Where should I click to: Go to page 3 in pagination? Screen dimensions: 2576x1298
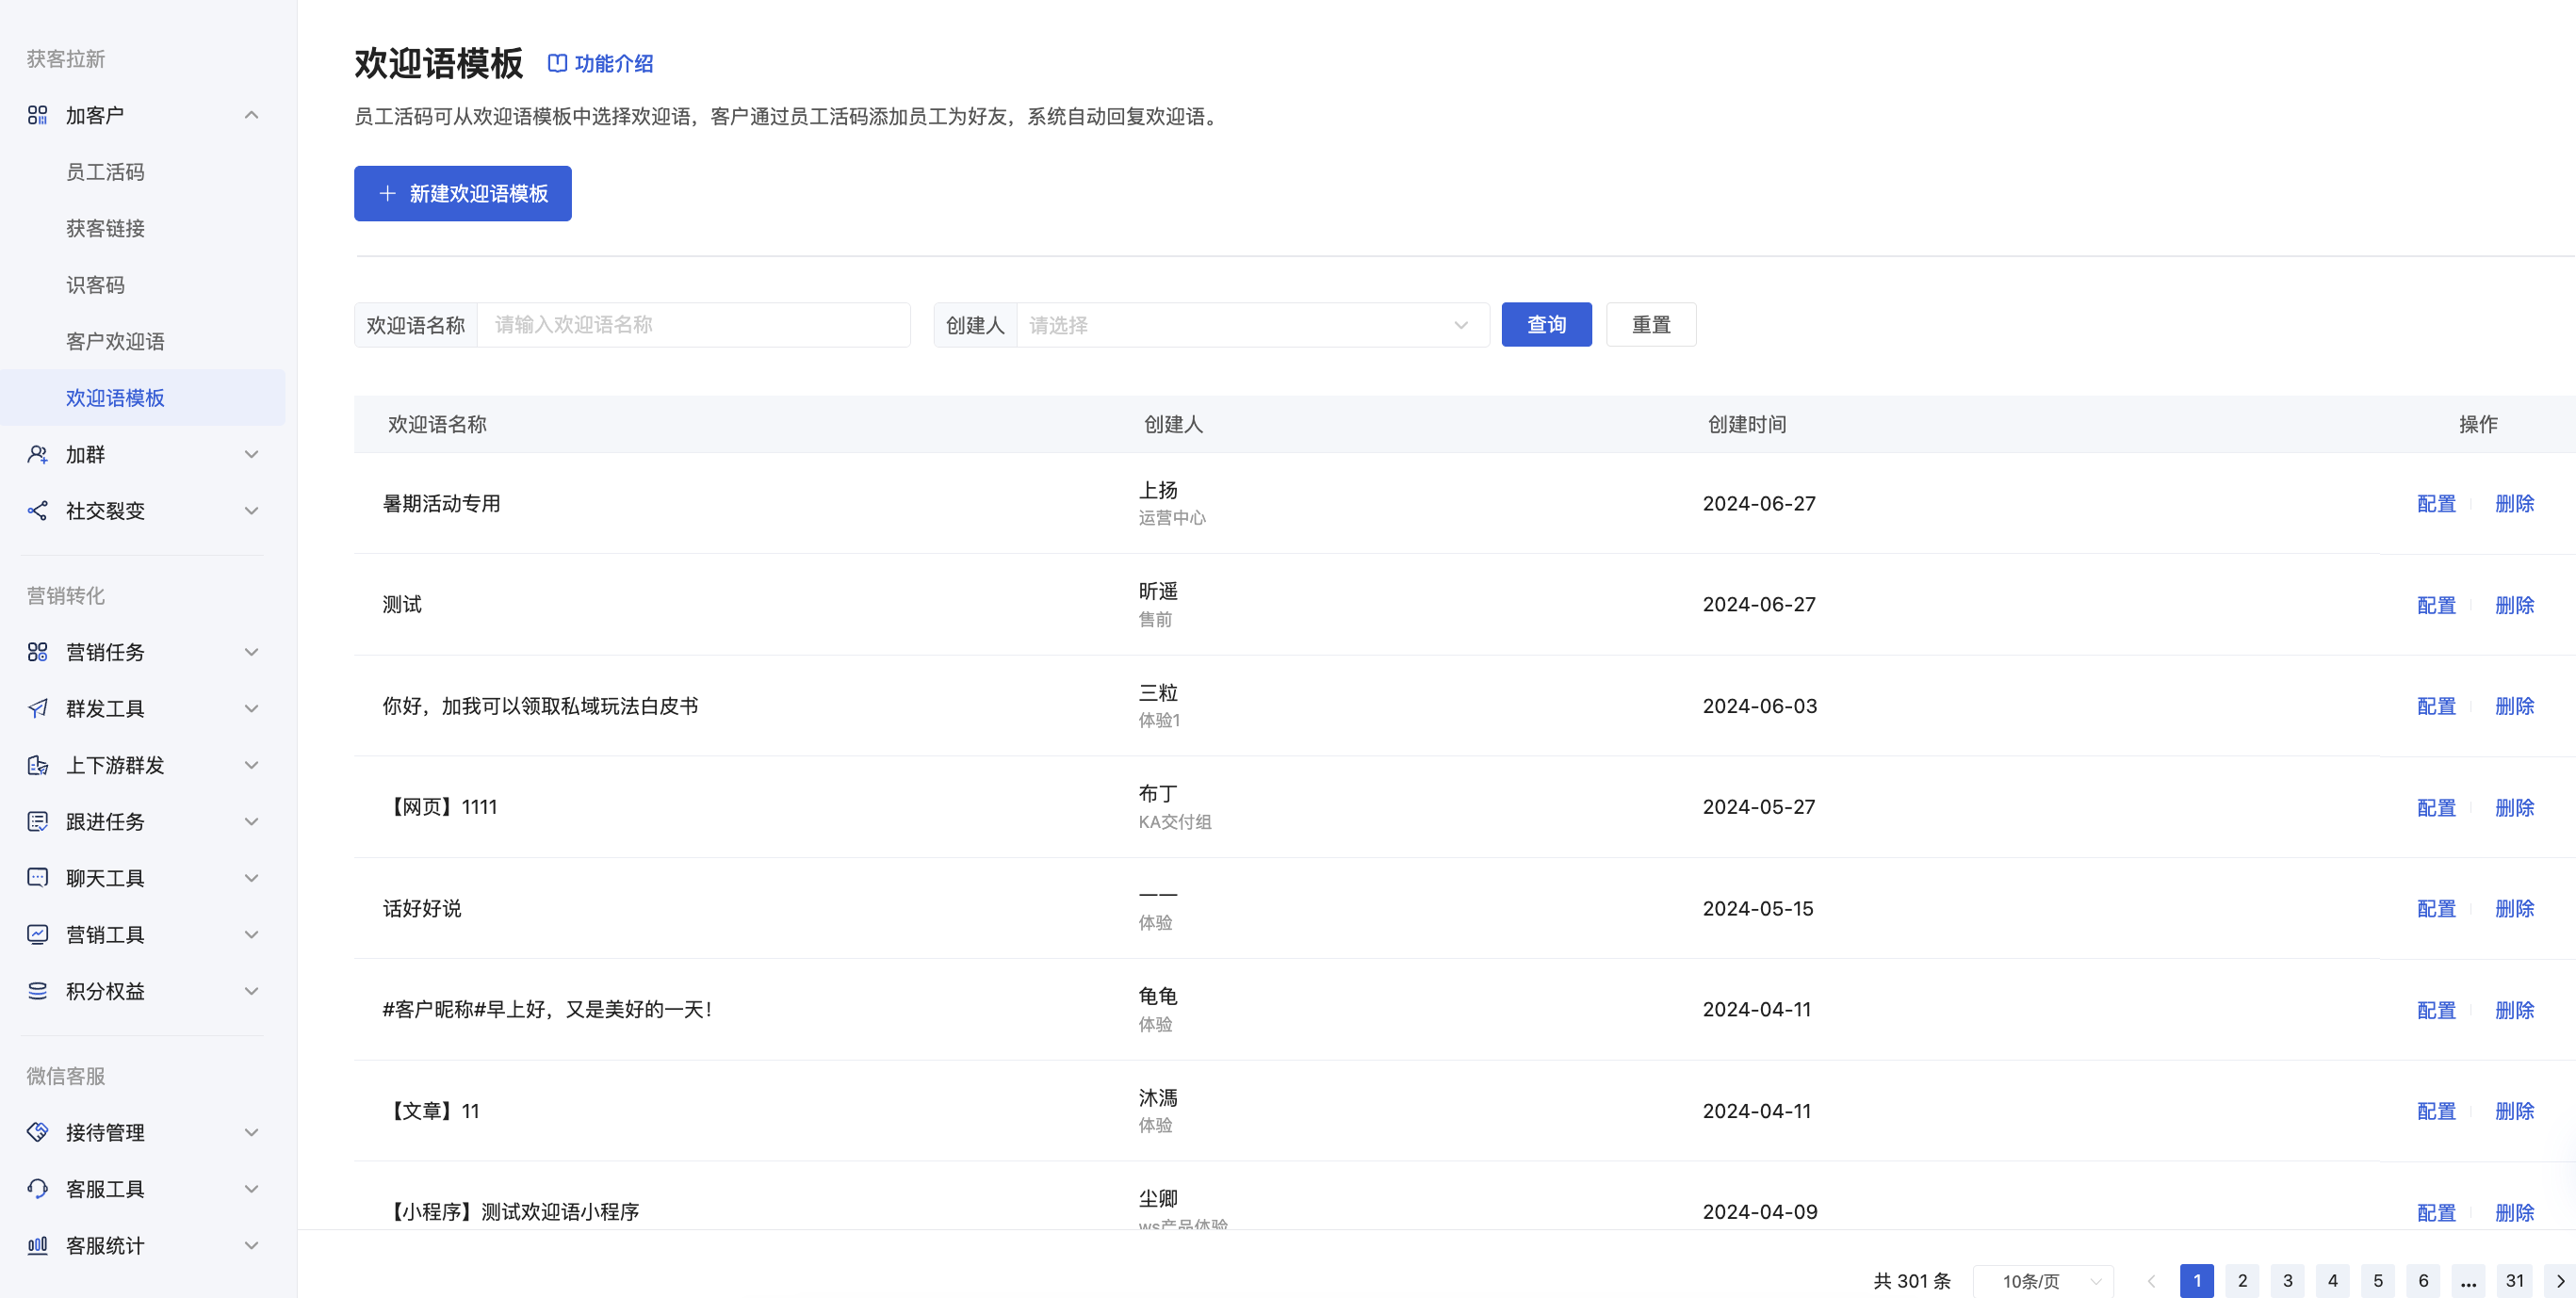(x=2287, y=1281)
